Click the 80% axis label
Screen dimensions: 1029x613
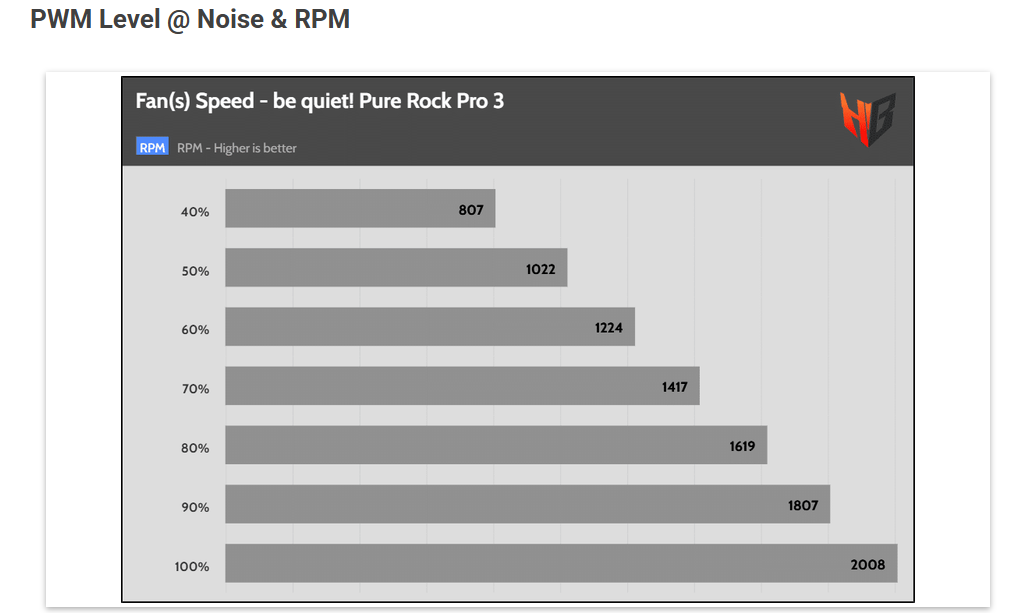click(x=195, y=448)
